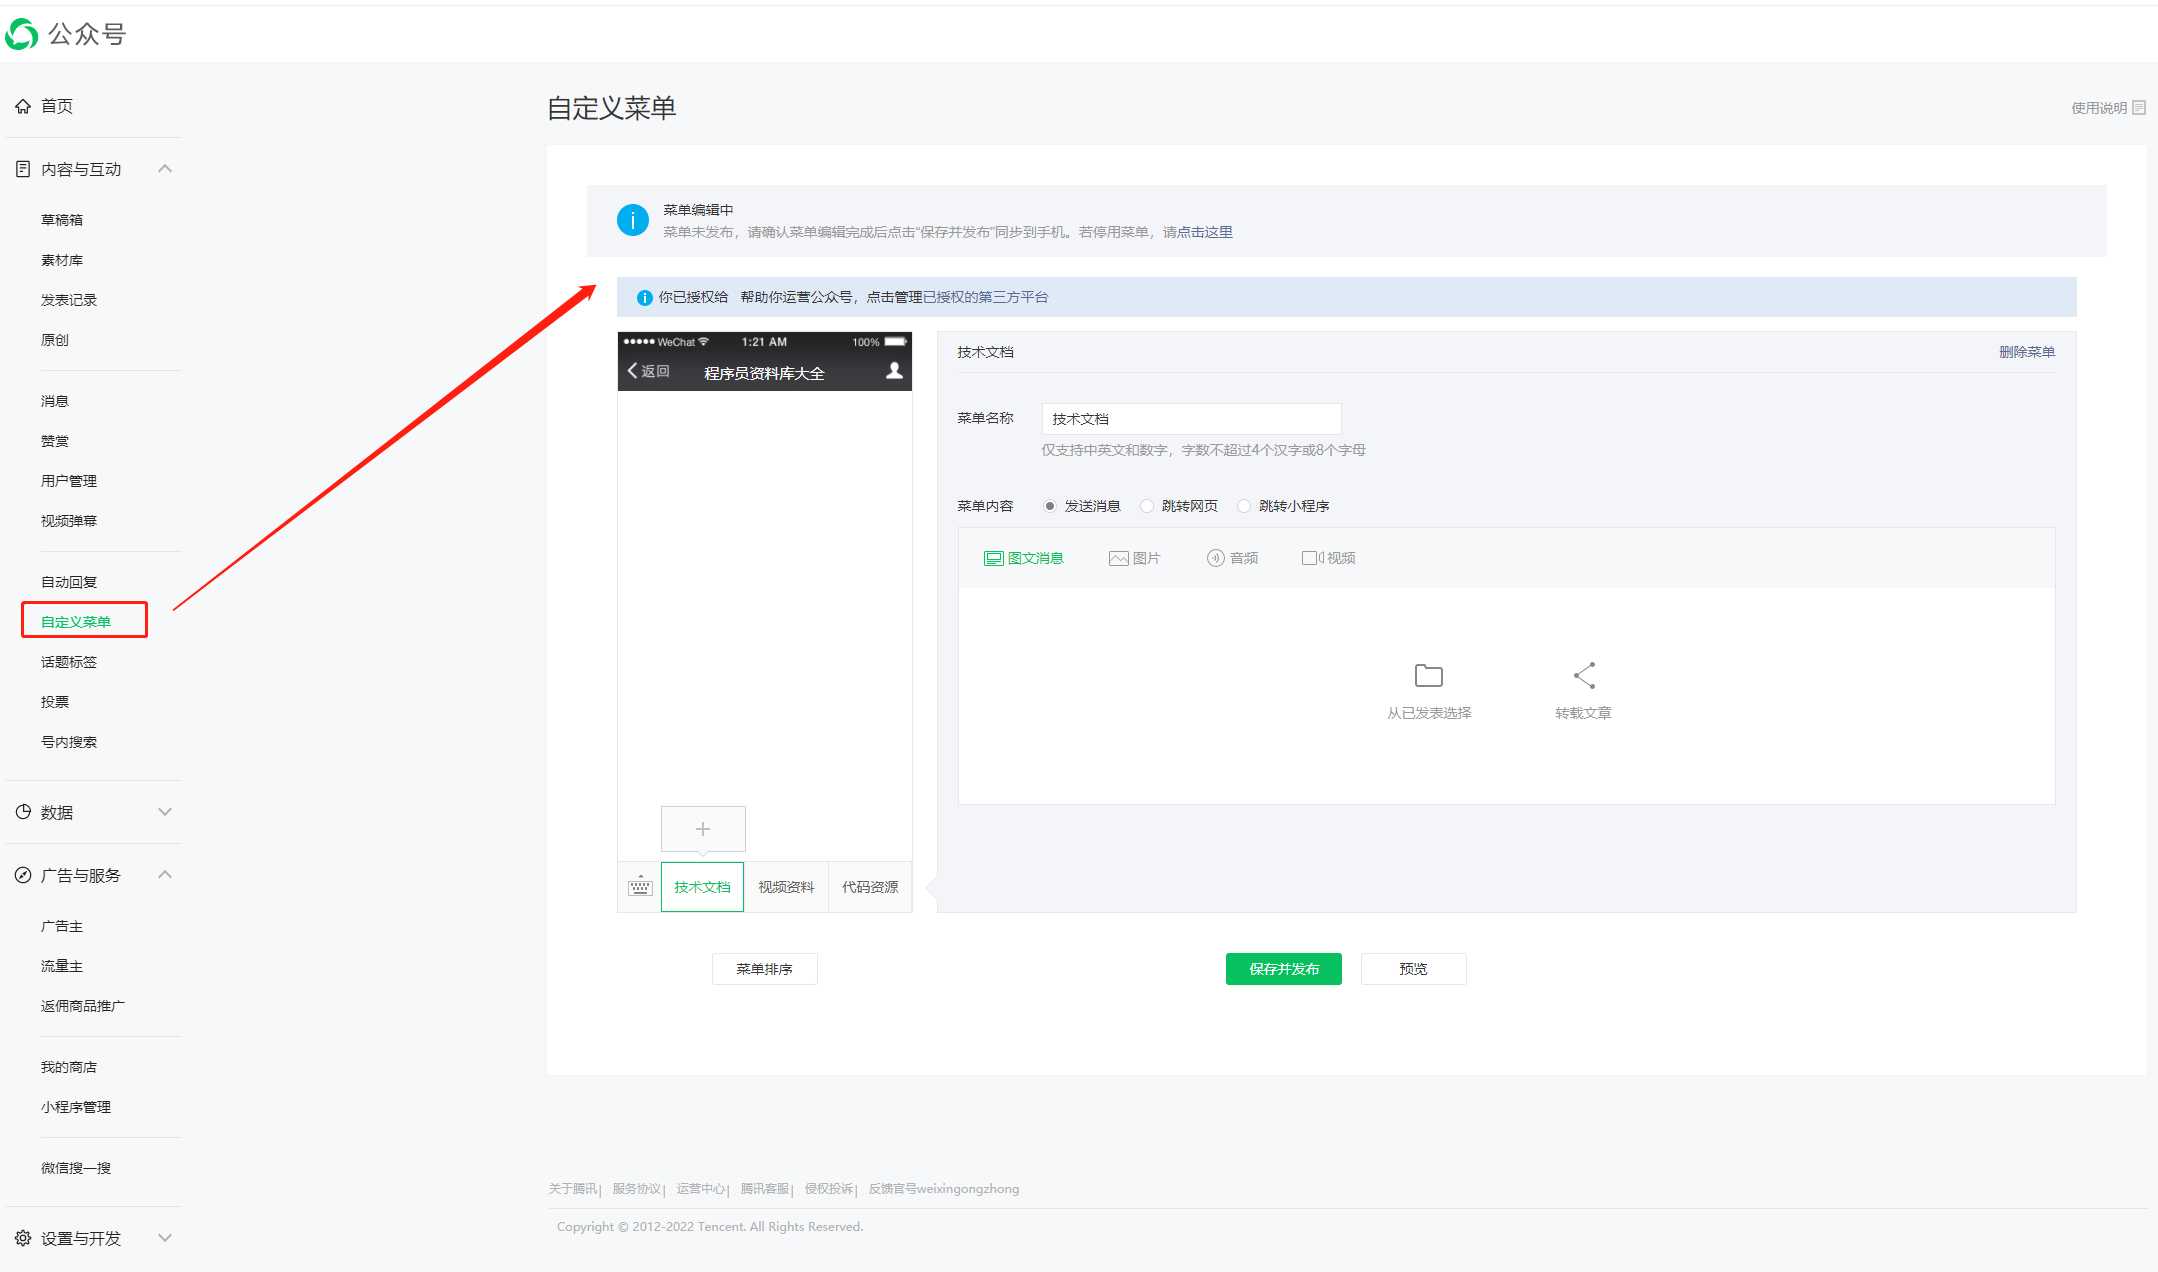Open 自动回复 in sidebar
2158x1272 pixels.
click(69, 582)
